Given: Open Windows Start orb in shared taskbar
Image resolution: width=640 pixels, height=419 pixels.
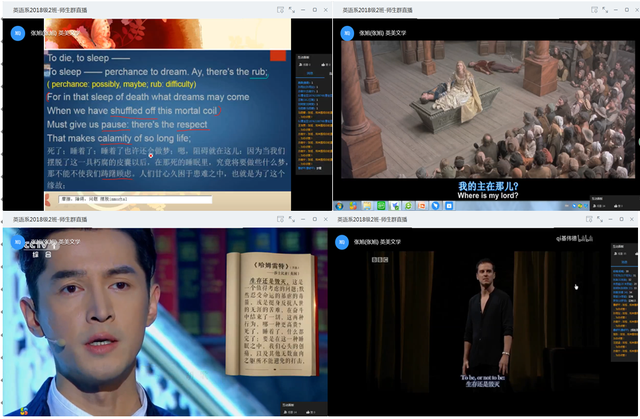Looking at the screenshot, I should (x=339, y=206).
